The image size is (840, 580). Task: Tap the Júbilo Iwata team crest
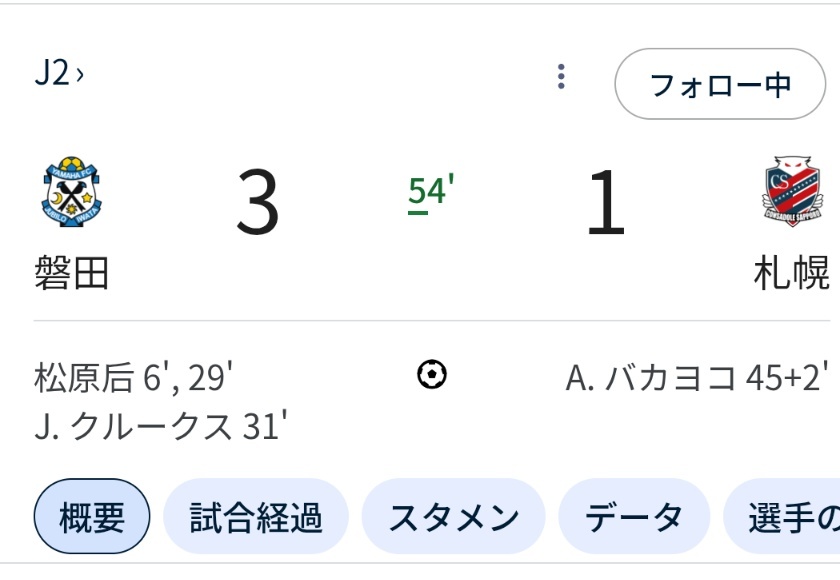(x=72, y=191)
